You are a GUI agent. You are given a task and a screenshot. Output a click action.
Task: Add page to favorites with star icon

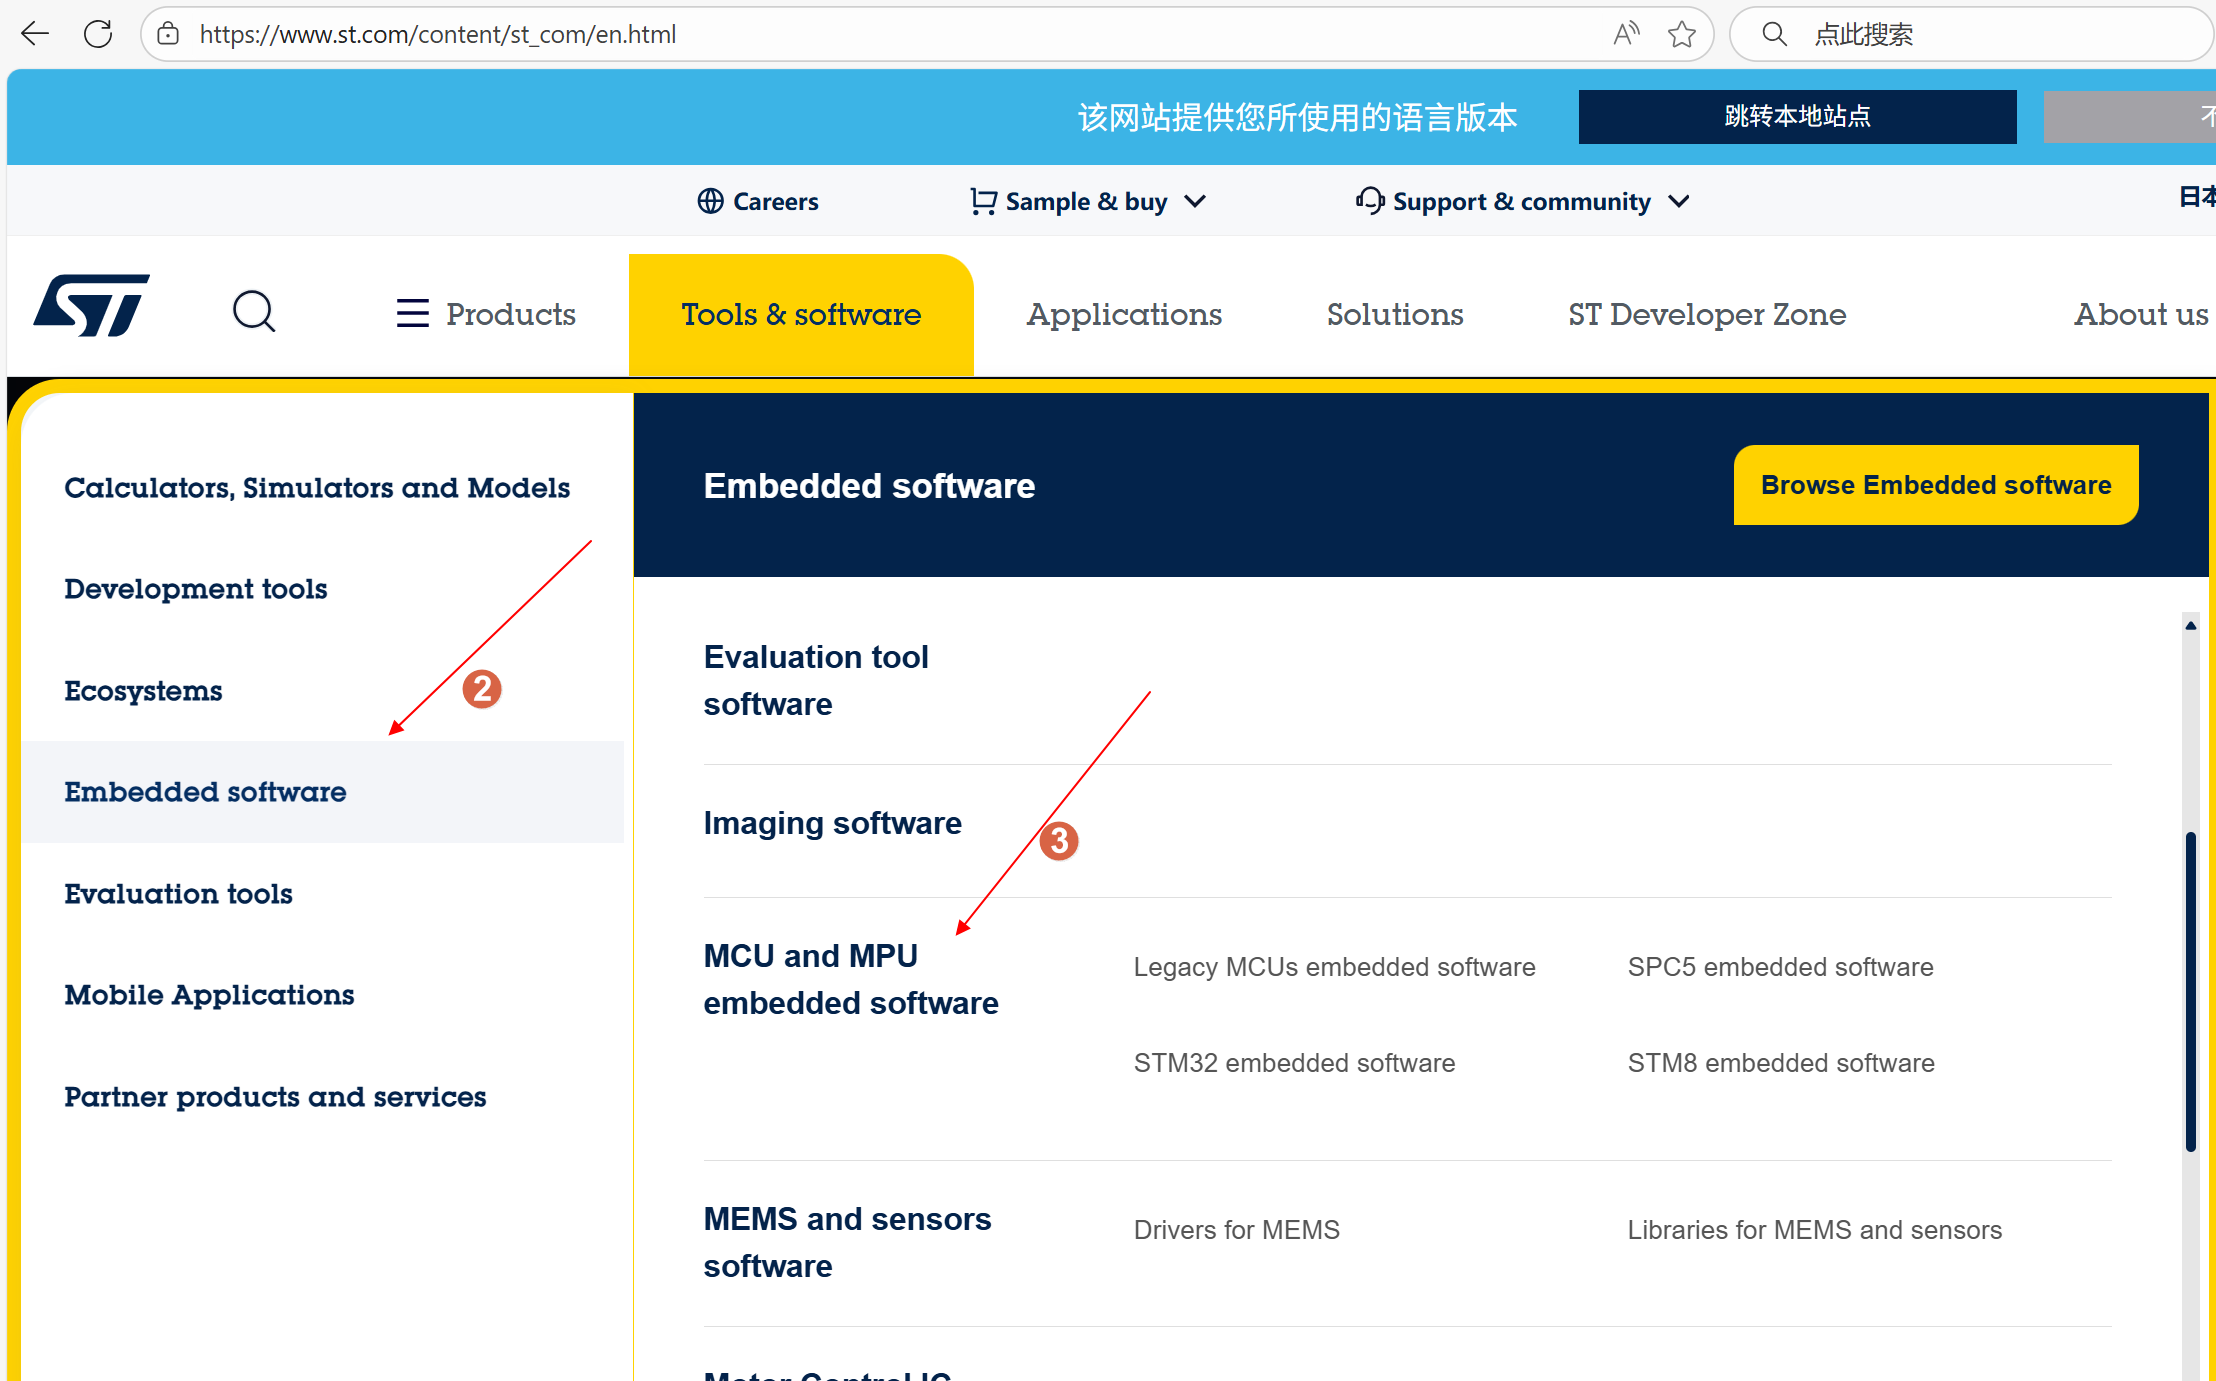click(x=1682, y=34)
